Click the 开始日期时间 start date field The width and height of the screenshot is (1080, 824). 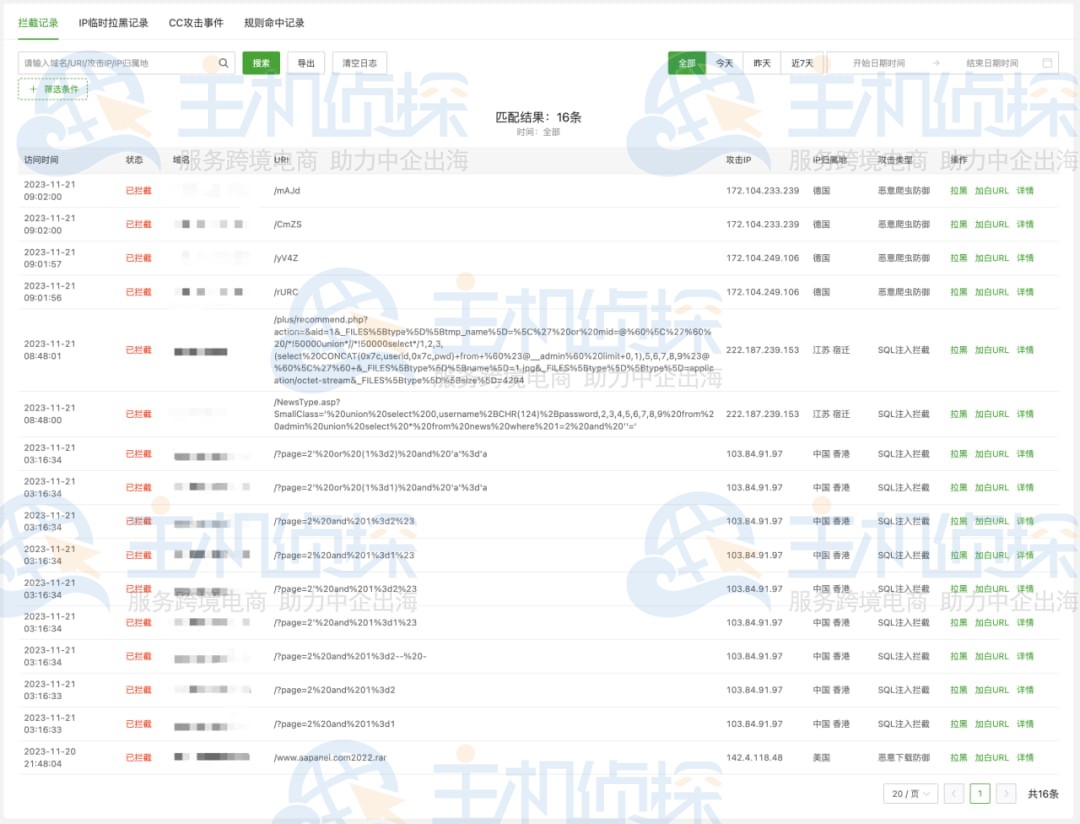[x=878, y=63]
